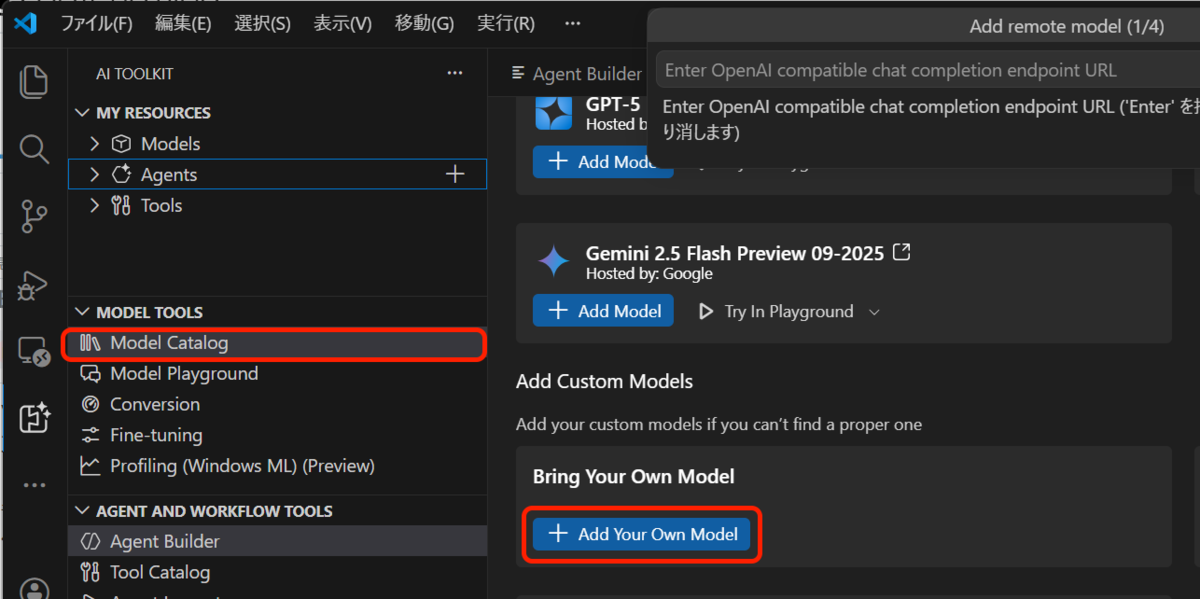Open the 表示(V) menu
Image resolution: width=1200 pixels, height=599 pixels.
point(342,23)
